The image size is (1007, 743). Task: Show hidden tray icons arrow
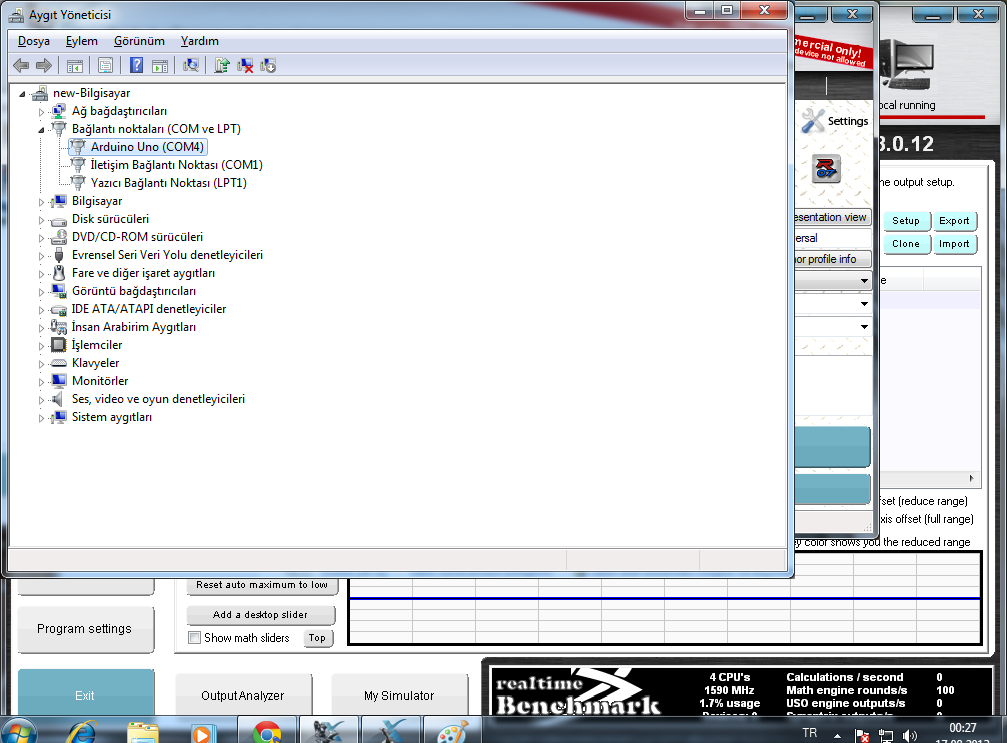coord(837,735)
